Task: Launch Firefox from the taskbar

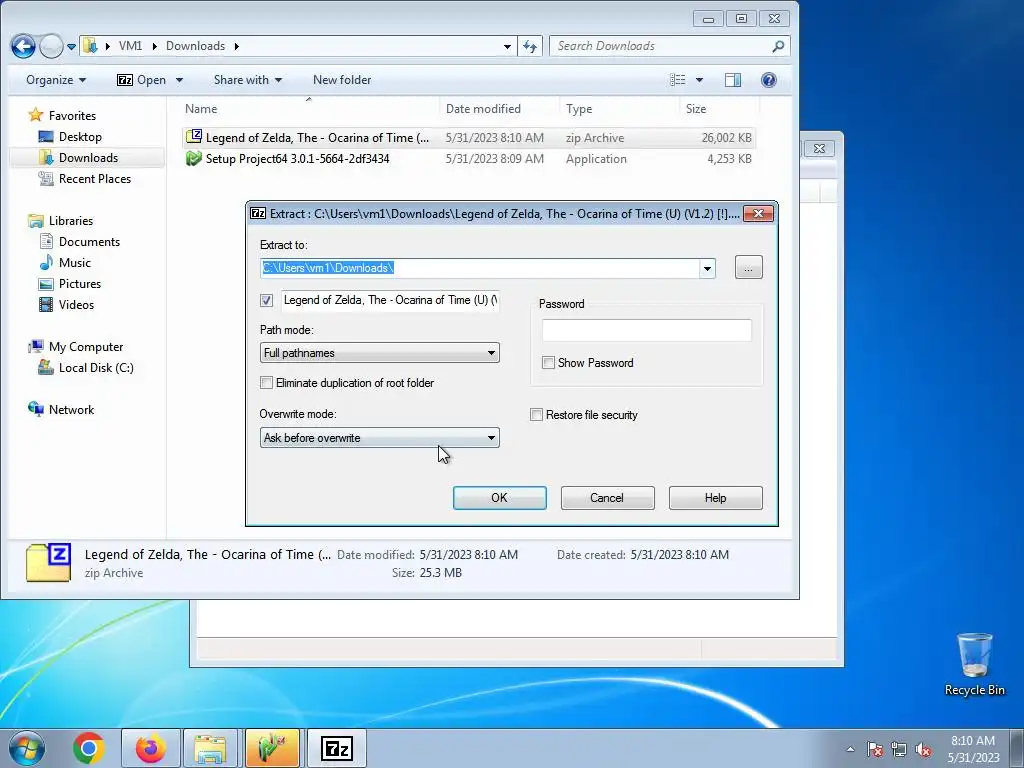Action: pos(151,748)
